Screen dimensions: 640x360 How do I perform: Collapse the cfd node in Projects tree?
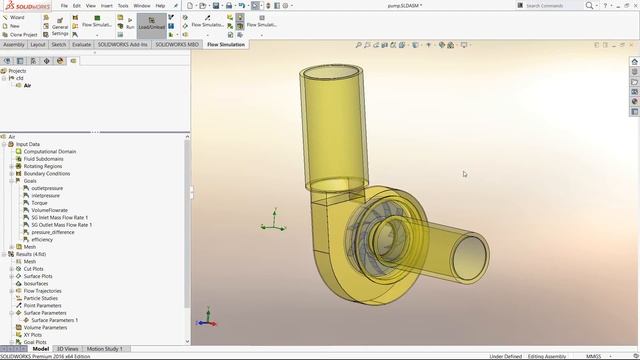tap(4, 78)
